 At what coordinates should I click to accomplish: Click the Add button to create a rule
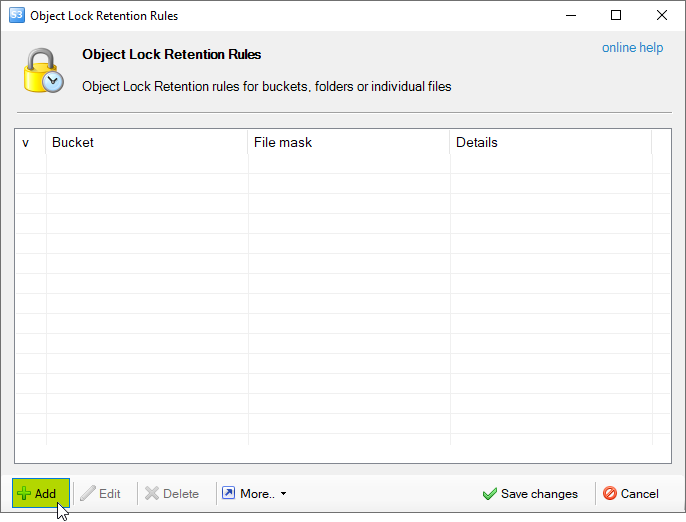(x=41, y=493)
